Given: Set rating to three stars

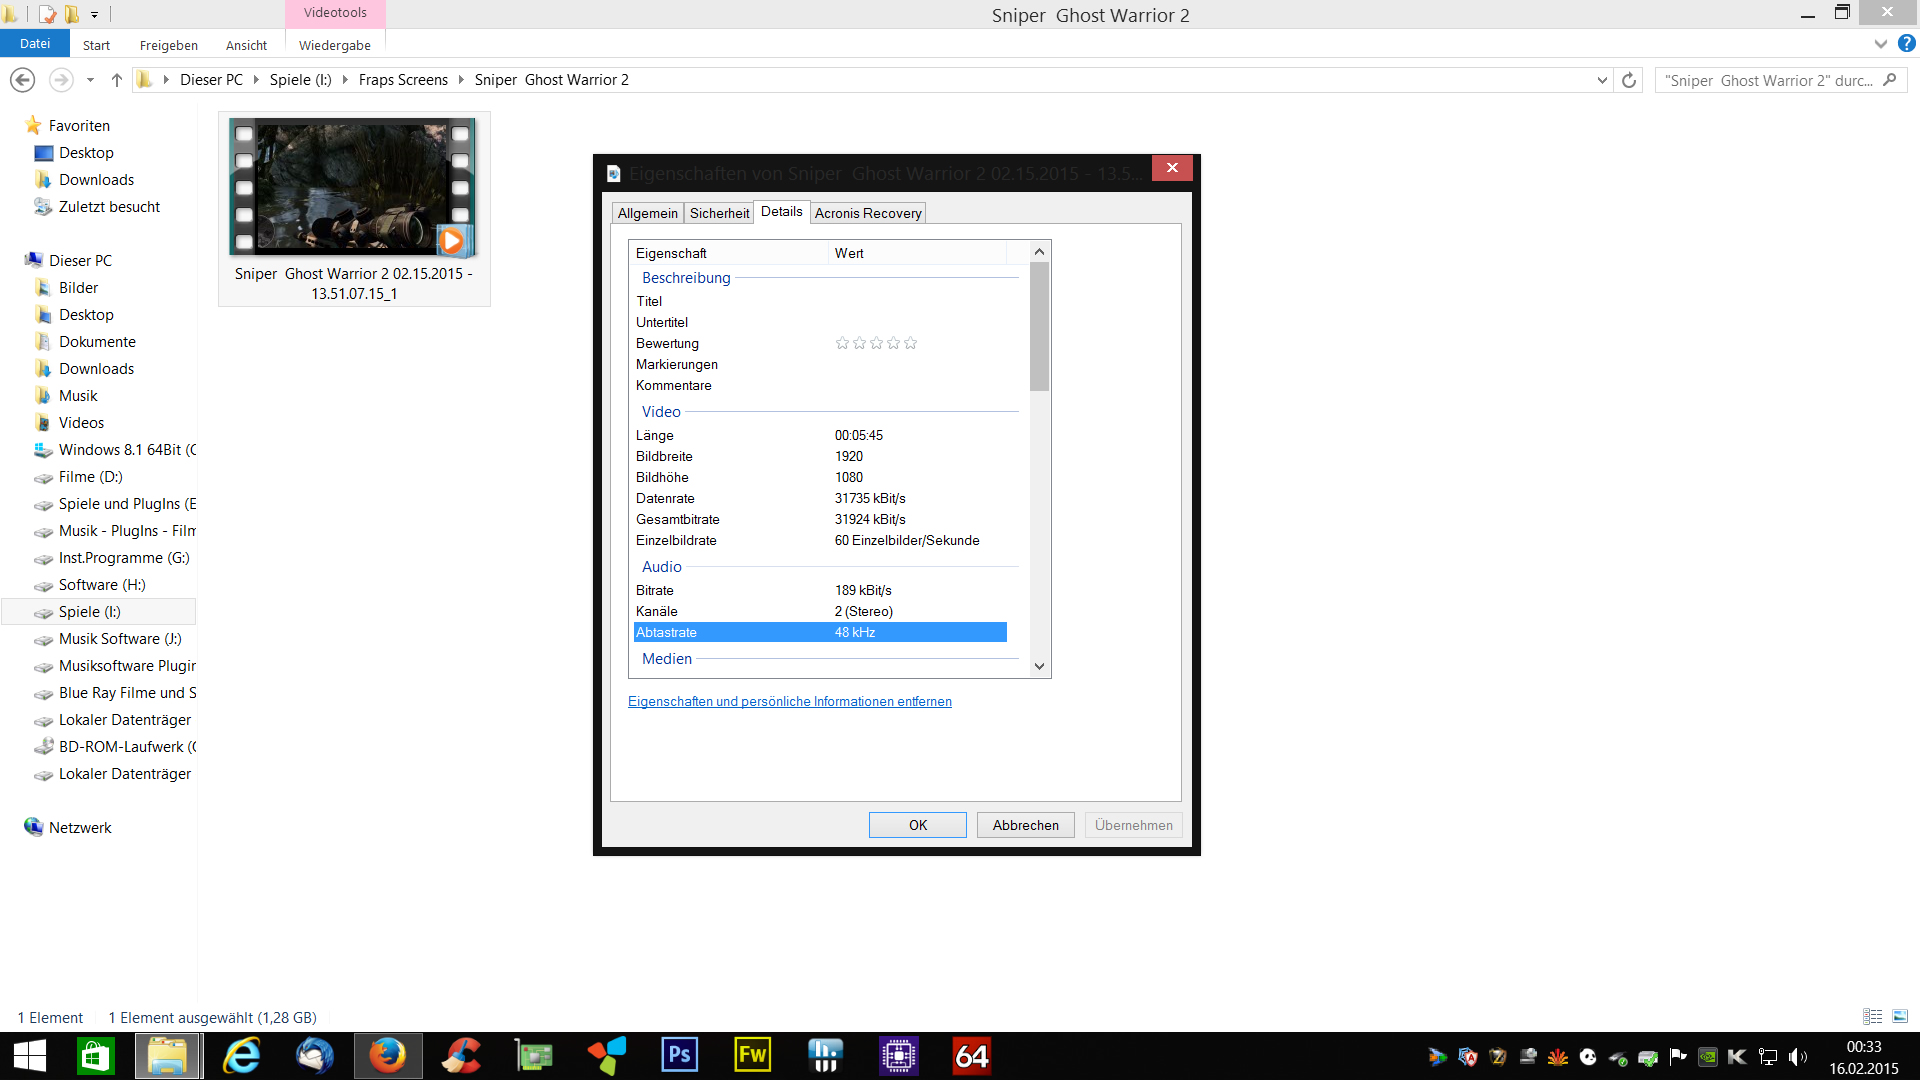Looking at the screenshot, I should 876,343.
